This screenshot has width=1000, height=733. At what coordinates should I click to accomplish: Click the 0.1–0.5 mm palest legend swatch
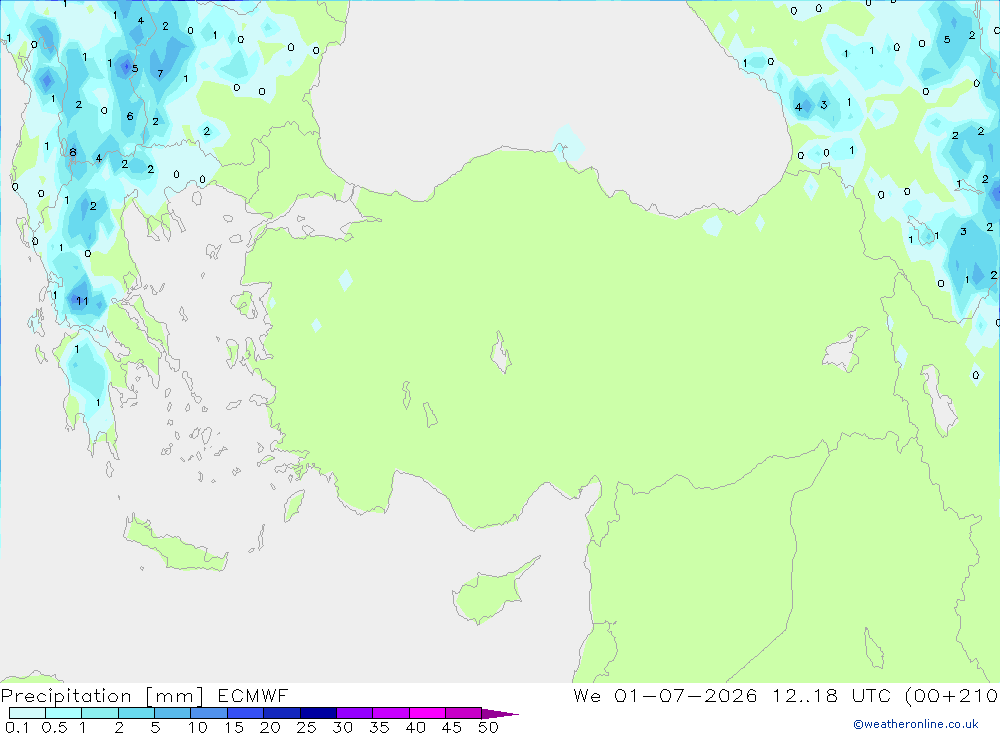point(27,713)
